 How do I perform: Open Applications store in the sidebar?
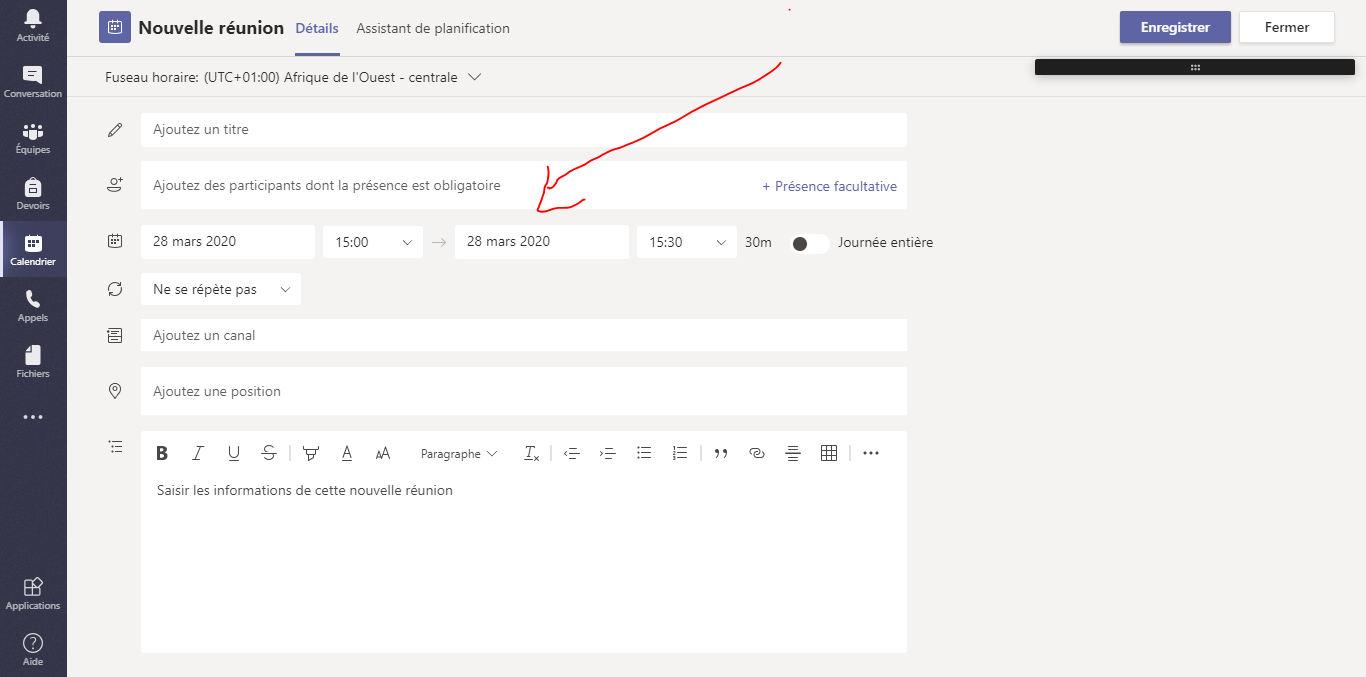tap(33, 594)
